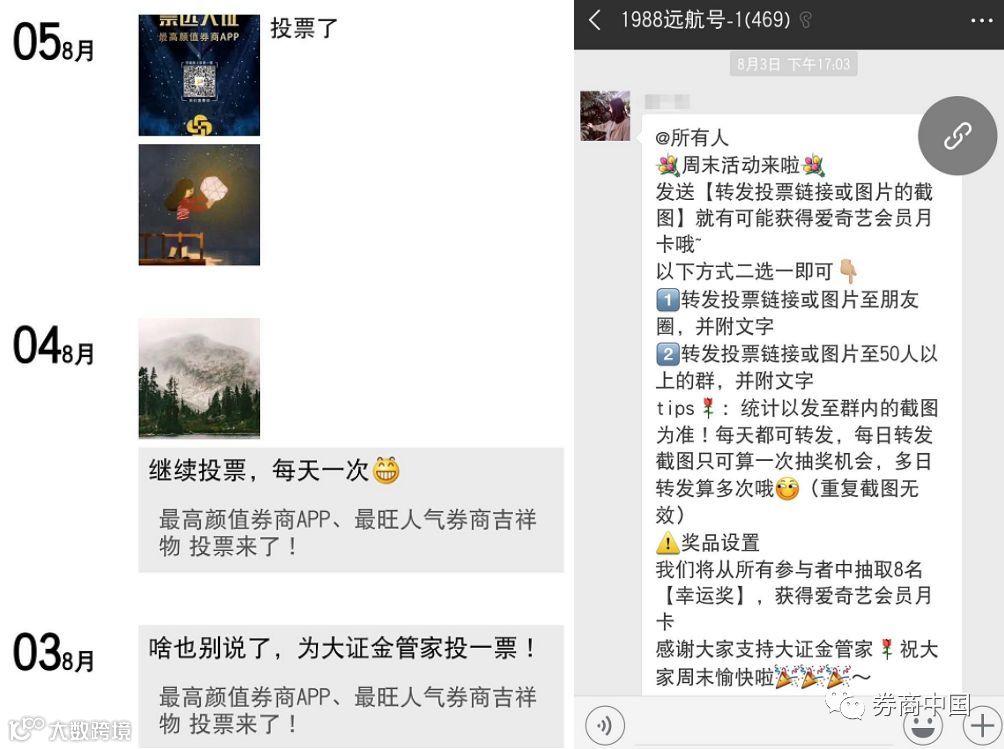Select the 04 8月 date entry

(x=54, y=346)
